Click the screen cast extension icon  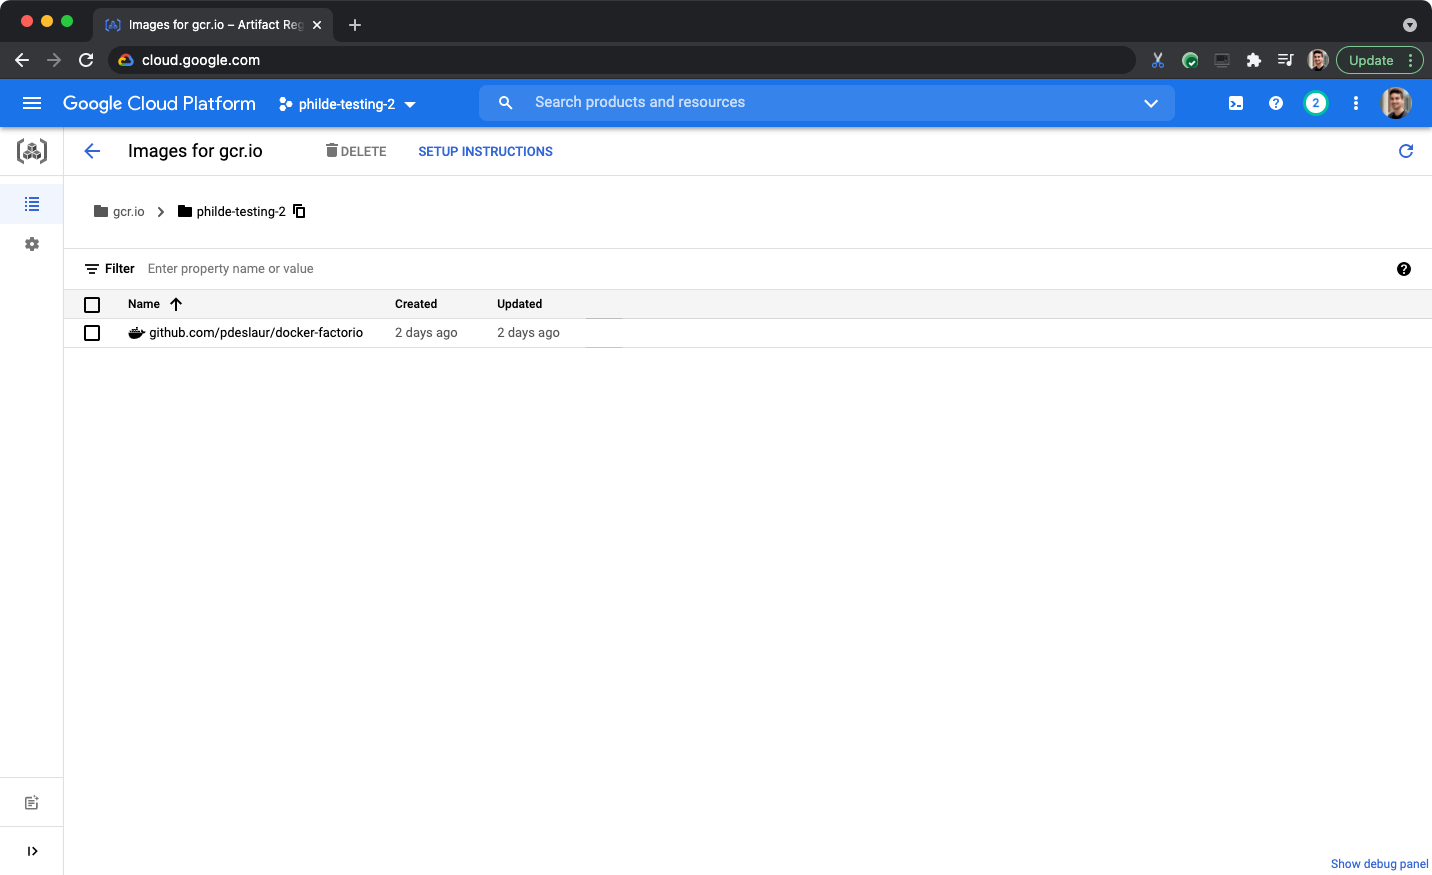pyautogui.click(x=1222, y=60)
